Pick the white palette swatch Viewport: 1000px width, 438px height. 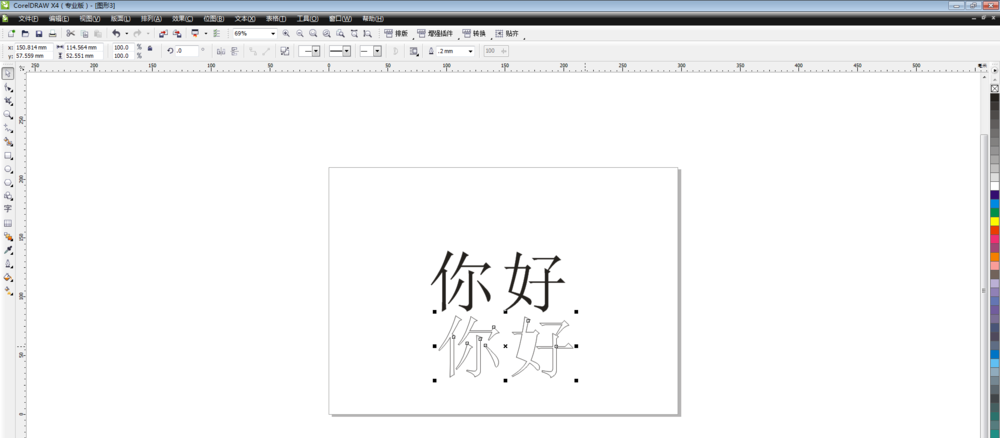[x=994, y=186]
